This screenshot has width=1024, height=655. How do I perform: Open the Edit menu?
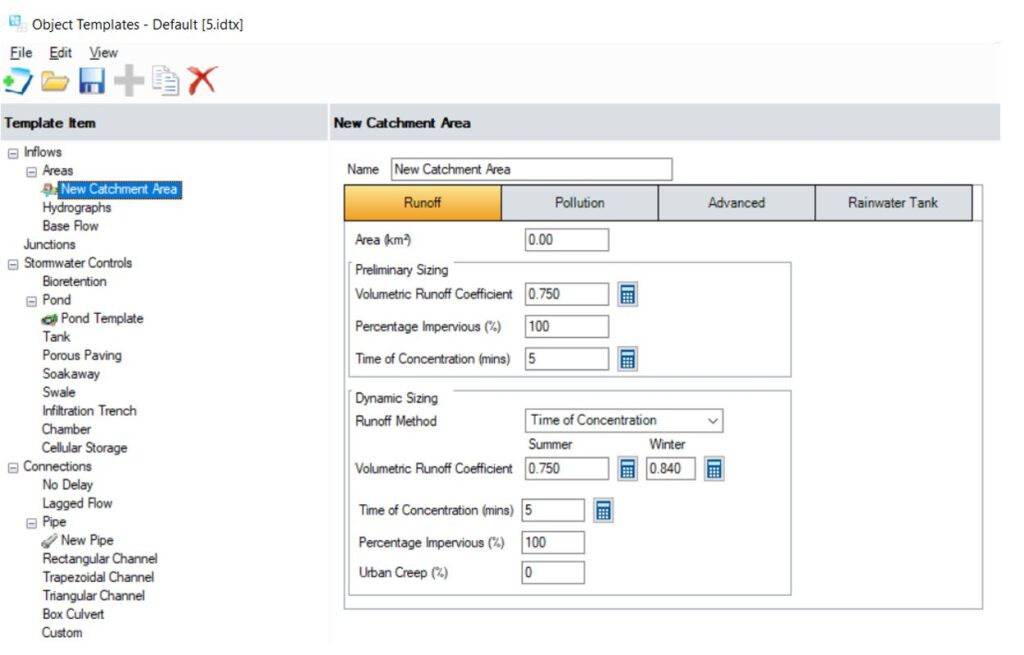coord(61,53)
